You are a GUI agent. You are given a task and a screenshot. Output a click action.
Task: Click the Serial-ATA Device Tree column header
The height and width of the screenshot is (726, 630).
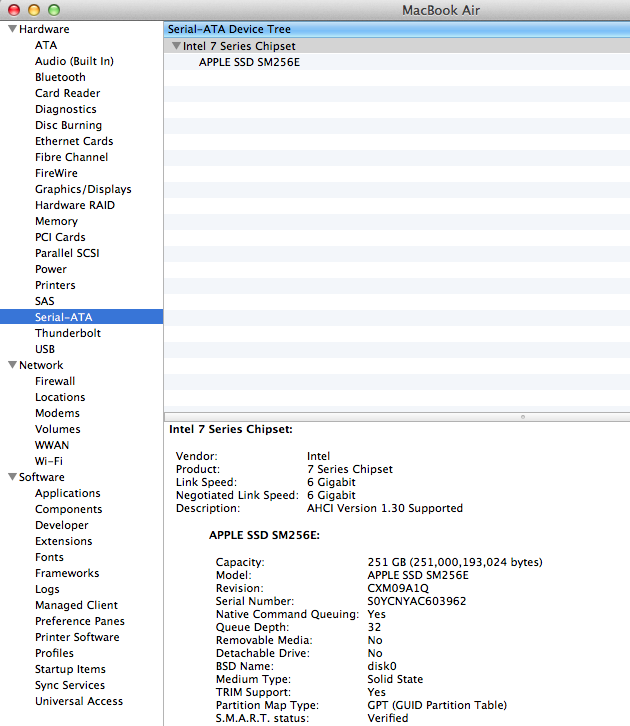(x=397, y=29)
